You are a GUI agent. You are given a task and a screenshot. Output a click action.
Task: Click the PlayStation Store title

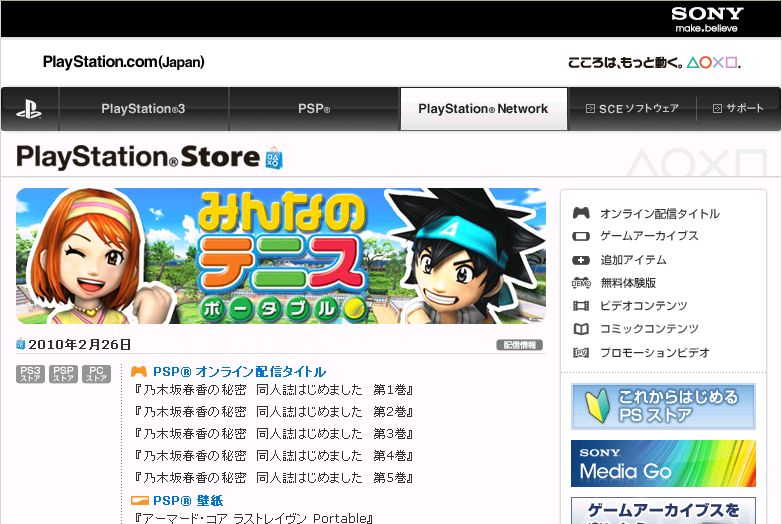click(x=138, y=157)
